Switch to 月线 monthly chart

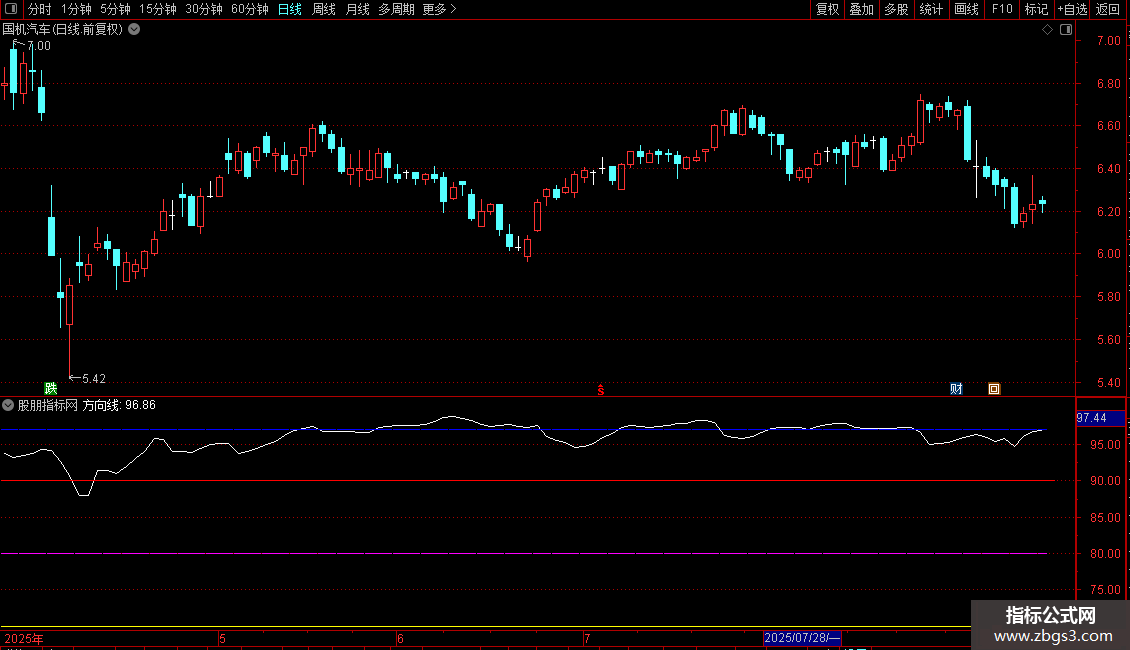[x=357, y=9]
